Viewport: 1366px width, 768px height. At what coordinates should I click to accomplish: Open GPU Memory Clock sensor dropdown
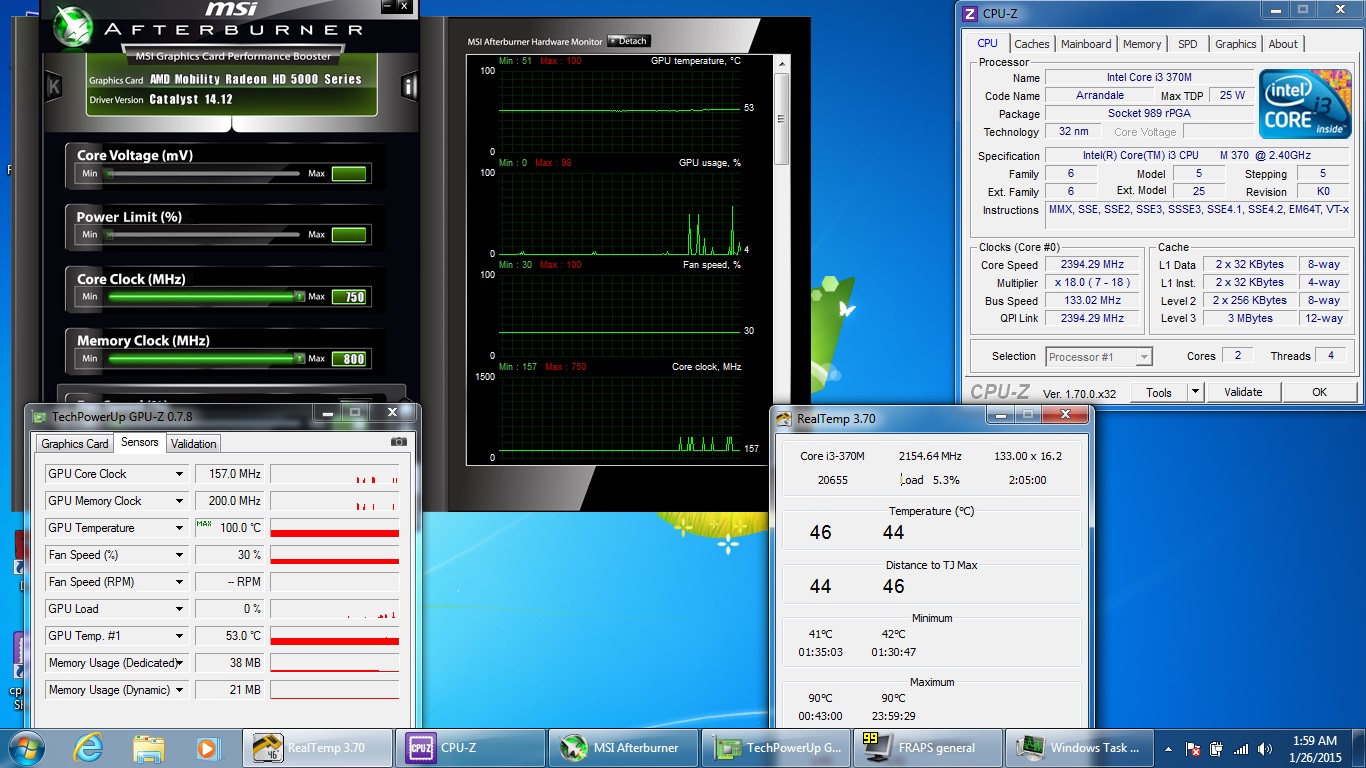point(180,501)
